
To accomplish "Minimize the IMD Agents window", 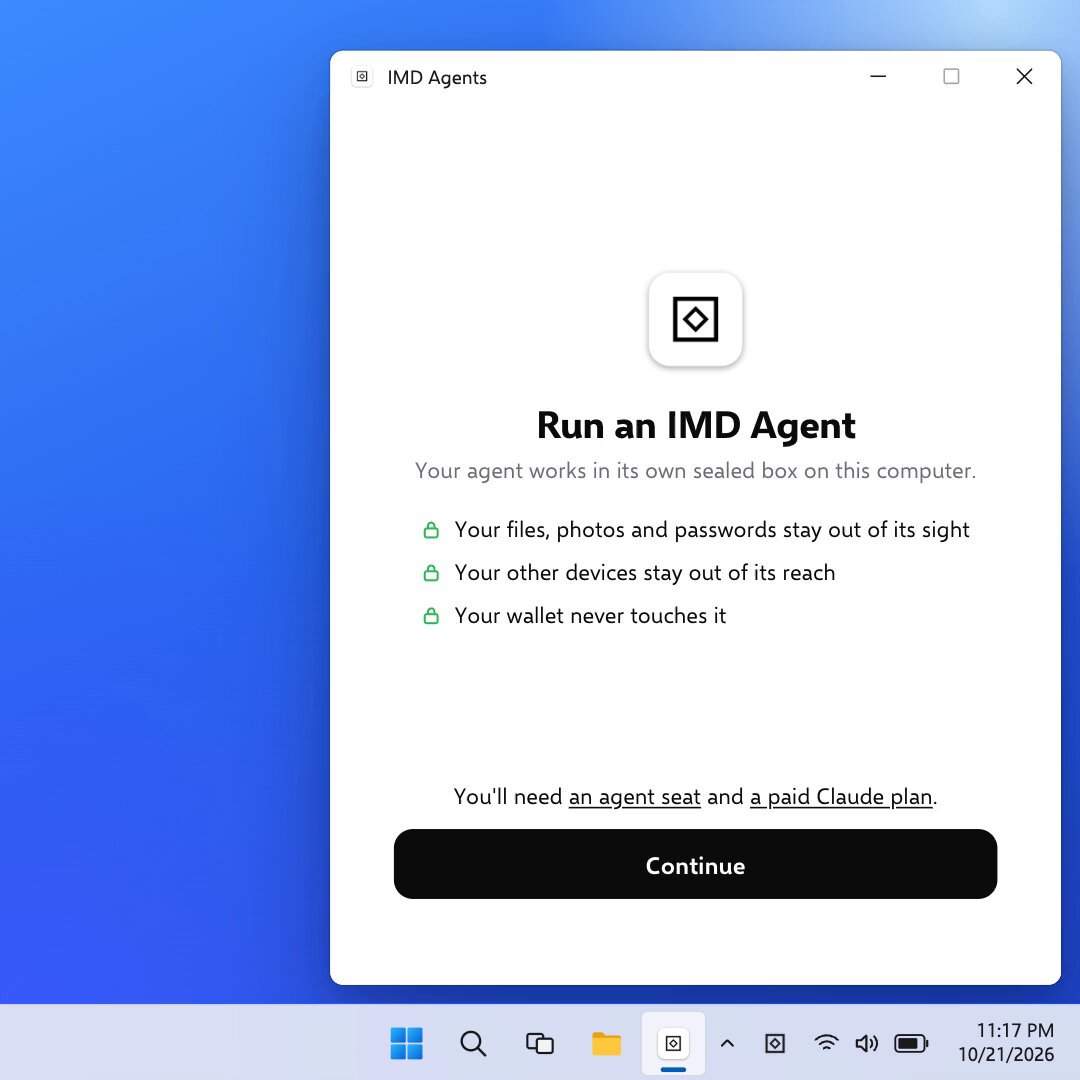I will tap(878, 76).
